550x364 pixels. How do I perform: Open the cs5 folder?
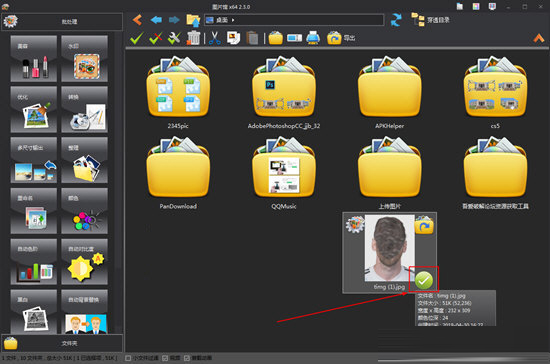[x=495, y=87]
